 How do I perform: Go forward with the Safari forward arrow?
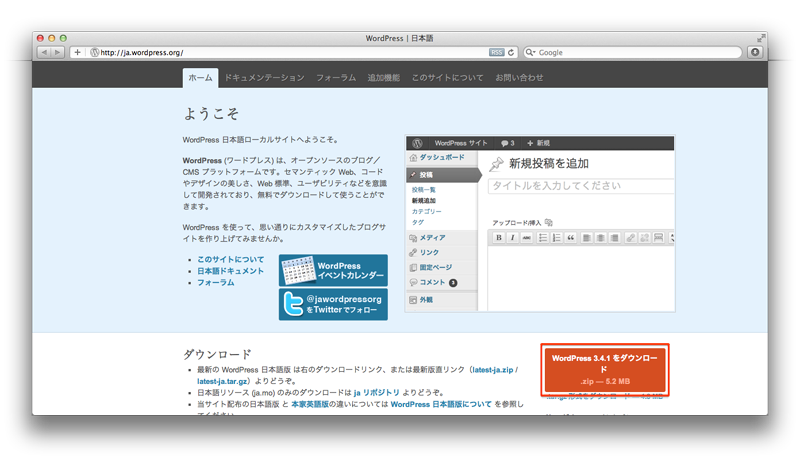click(58, 52)
